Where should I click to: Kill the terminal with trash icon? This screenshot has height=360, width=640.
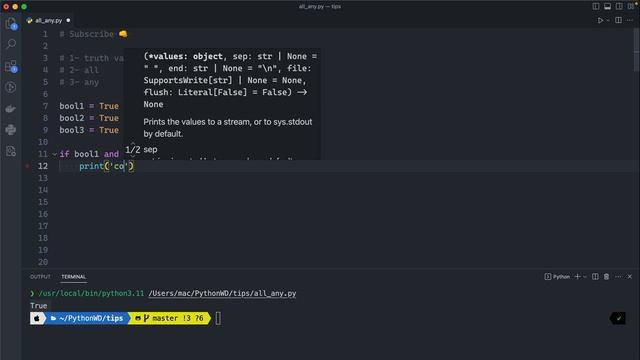607,277
